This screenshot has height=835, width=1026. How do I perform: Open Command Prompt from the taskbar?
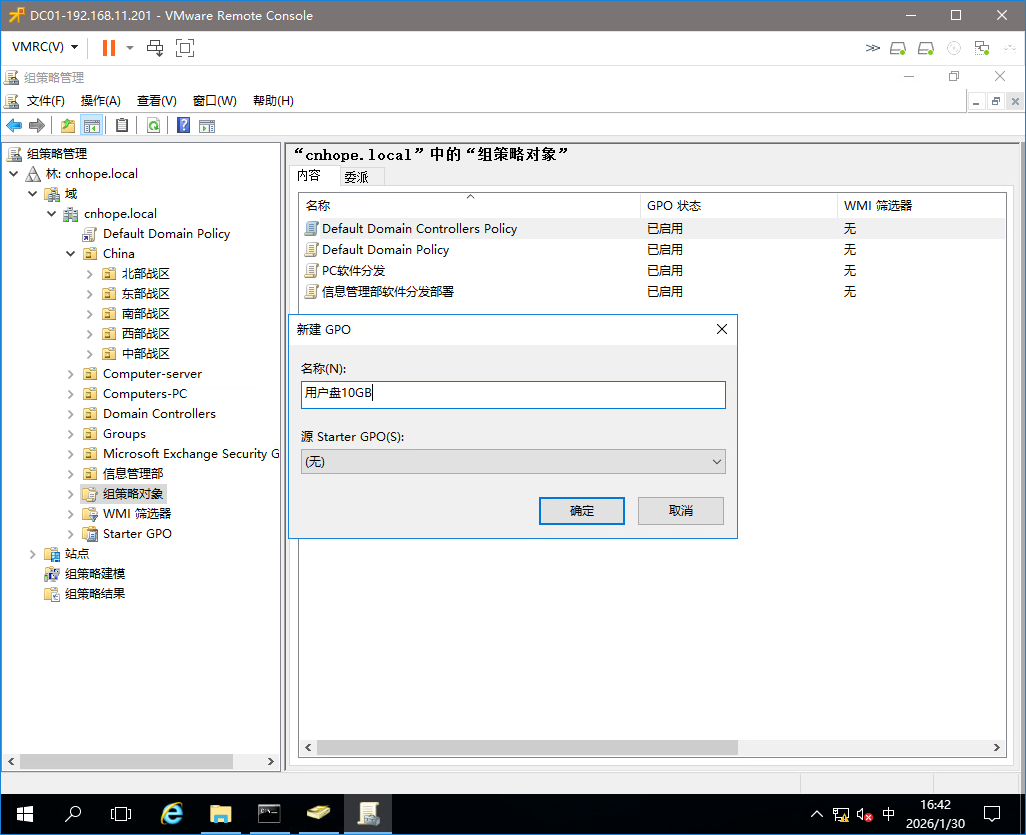(x=269, y=814)
